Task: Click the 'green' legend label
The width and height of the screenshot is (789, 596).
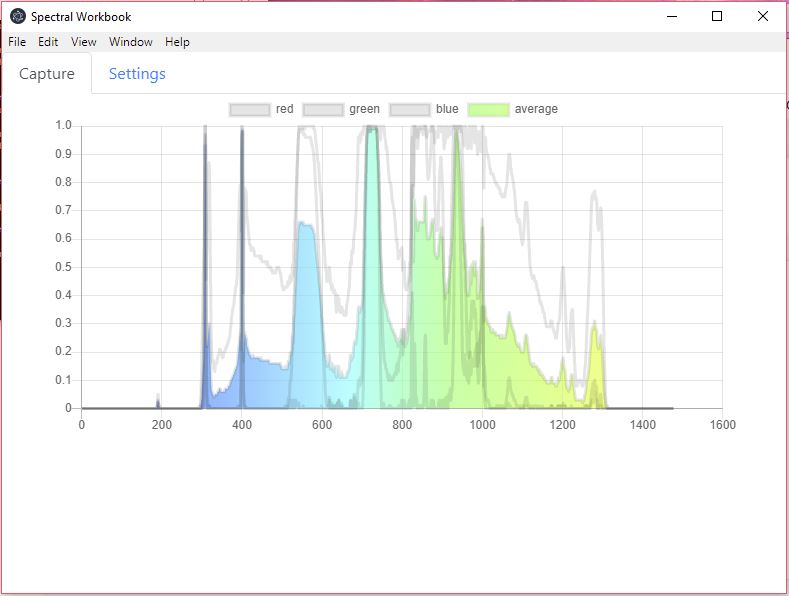Action: point(364,109)
